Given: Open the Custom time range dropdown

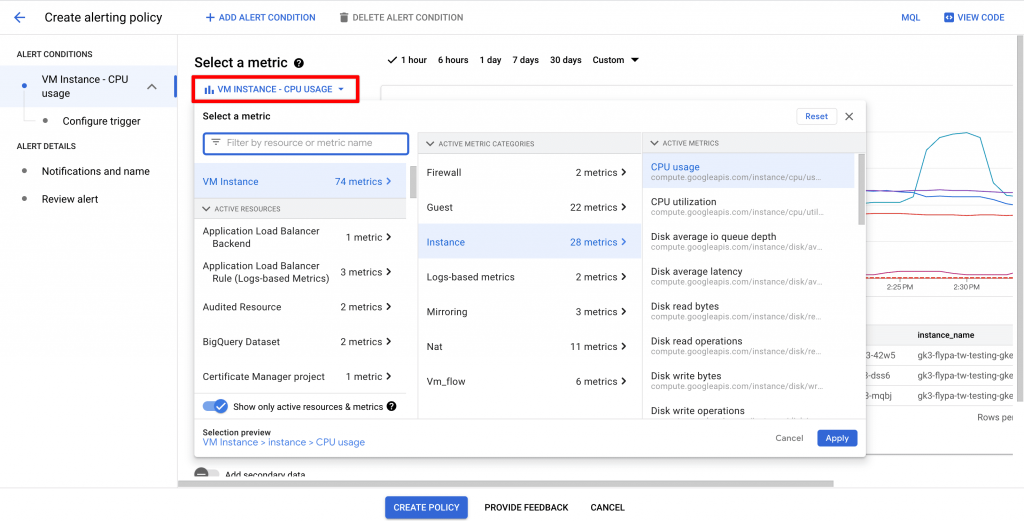Looking at the screenshot, I should [615, 60].
